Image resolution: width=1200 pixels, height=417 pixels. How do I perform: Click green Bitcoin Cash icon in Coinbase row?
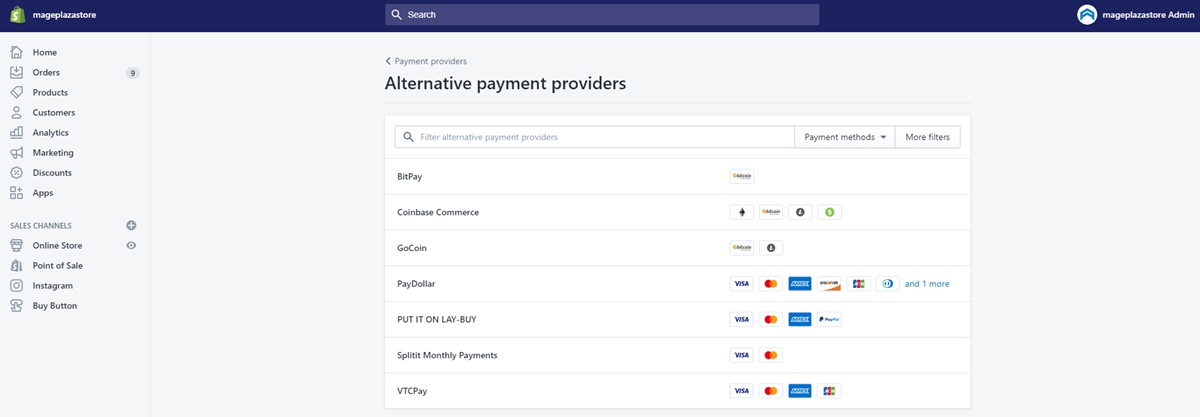[x=829, y=212]
